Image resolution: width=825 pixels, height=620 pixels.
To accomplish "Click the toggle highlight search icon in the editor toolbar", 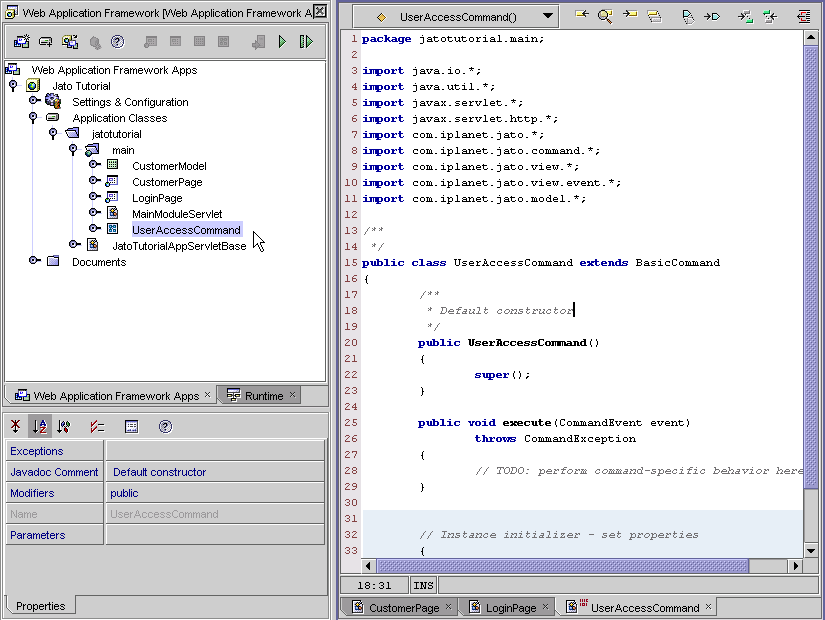I will 654,16.
